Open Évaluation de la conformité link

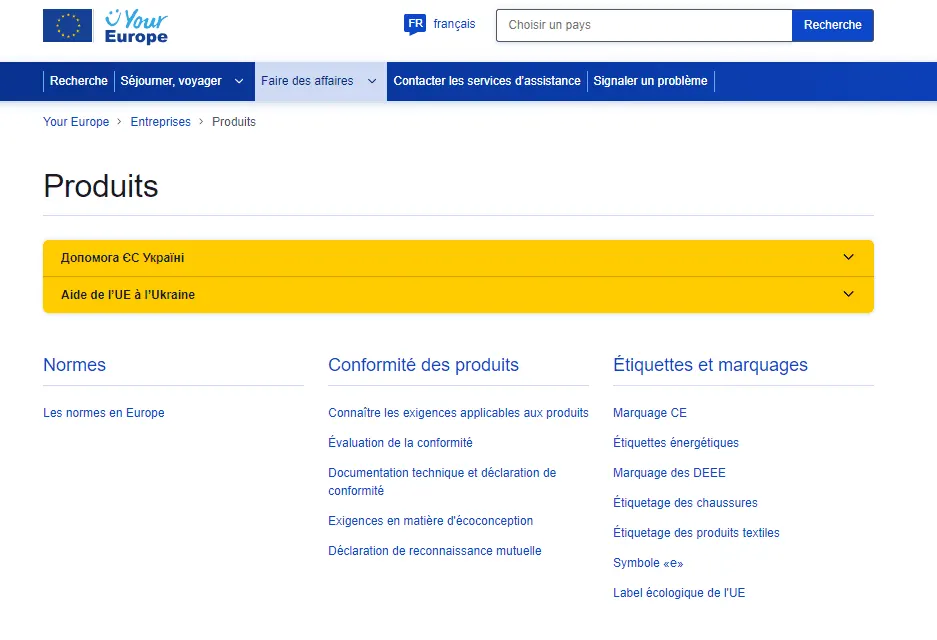(400, 443)
